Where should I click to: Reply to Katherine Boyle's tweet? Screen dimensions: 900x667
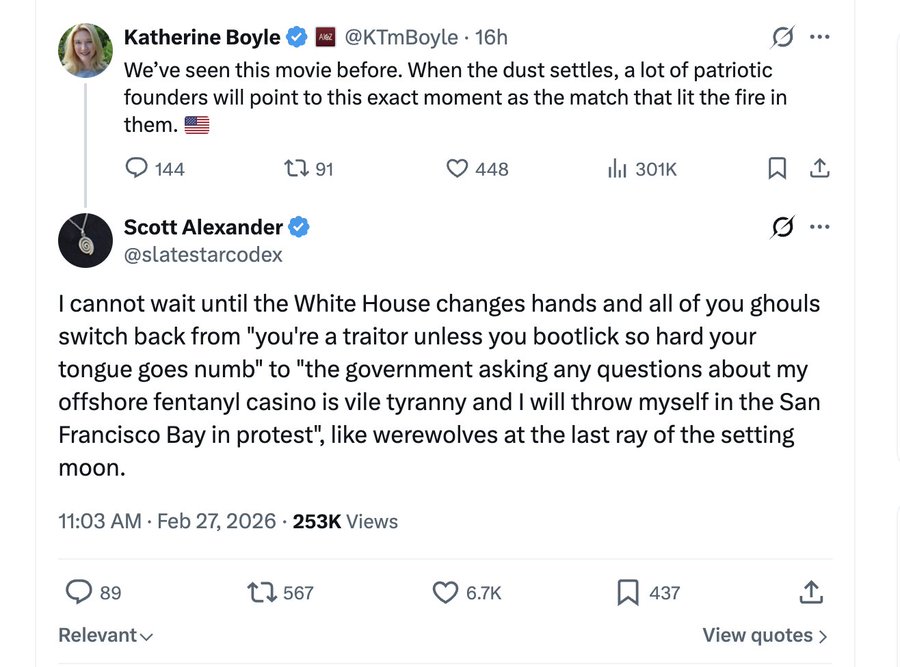point(136,169)
